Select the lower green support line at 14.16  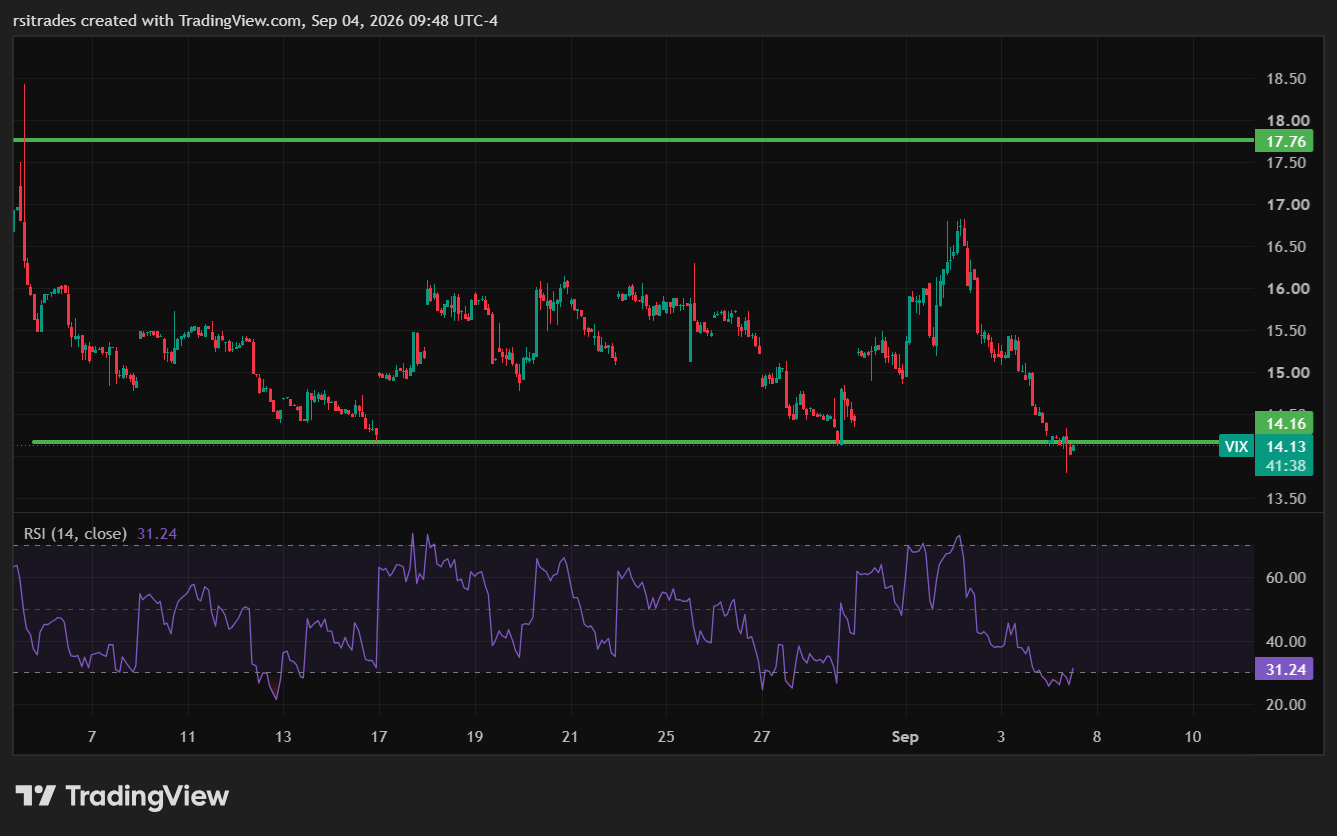coord(625,442)
